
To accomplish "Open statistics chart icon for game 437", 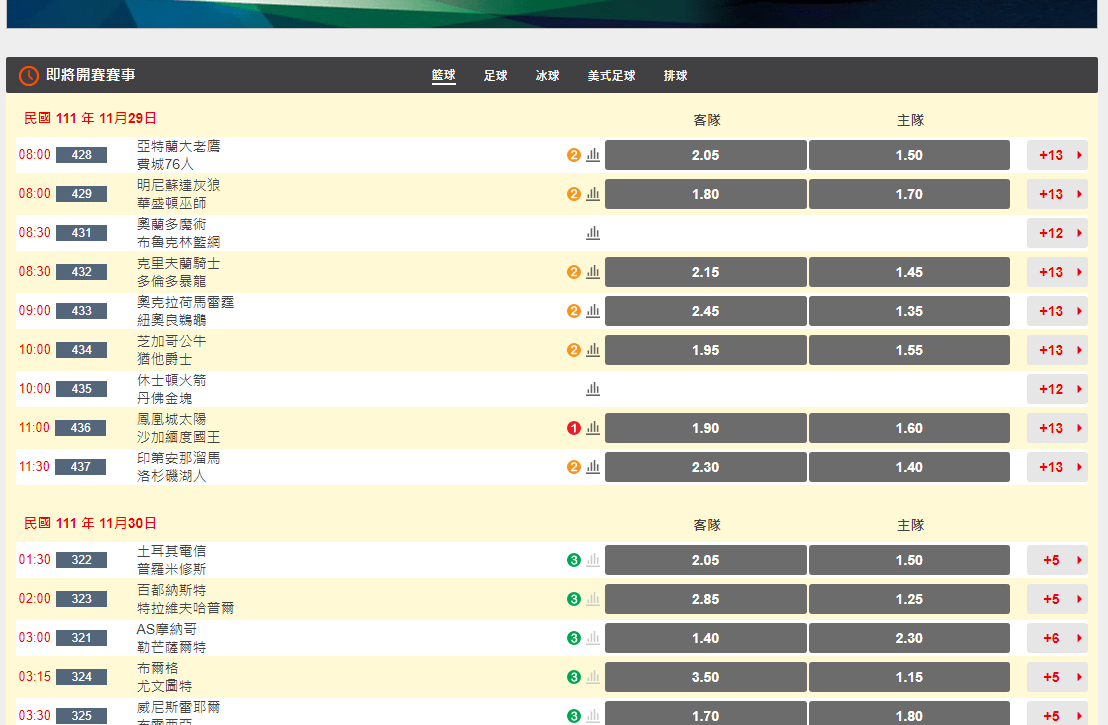I will [x=593, y=466].
